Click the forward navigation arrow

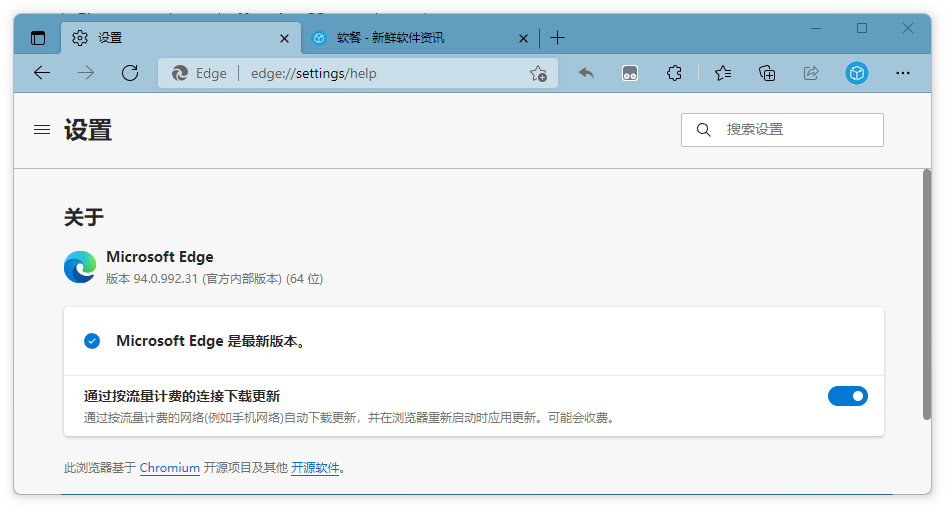pos(86,73)
